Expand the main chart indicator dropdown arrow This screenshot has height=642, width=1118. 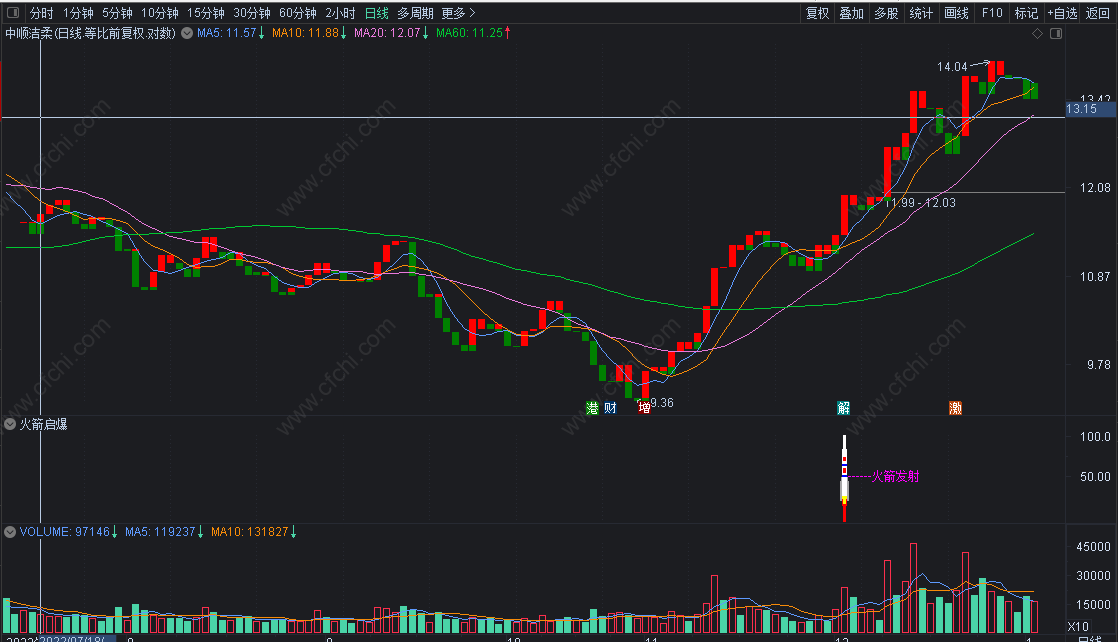click(x=185, y=33)
